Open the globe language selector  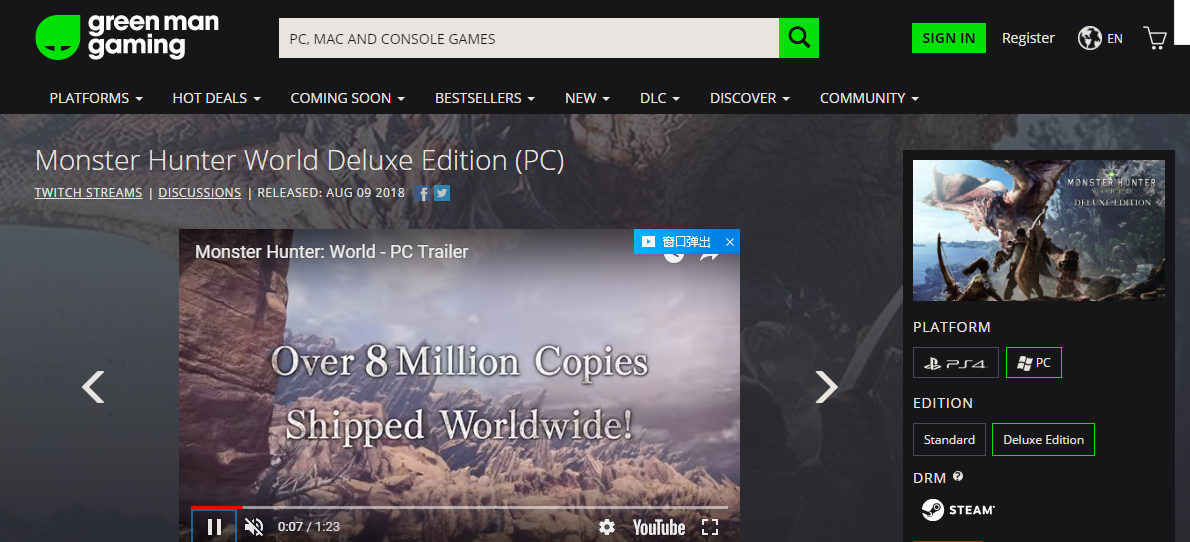pyautogui.click(x=1090, y=38)
